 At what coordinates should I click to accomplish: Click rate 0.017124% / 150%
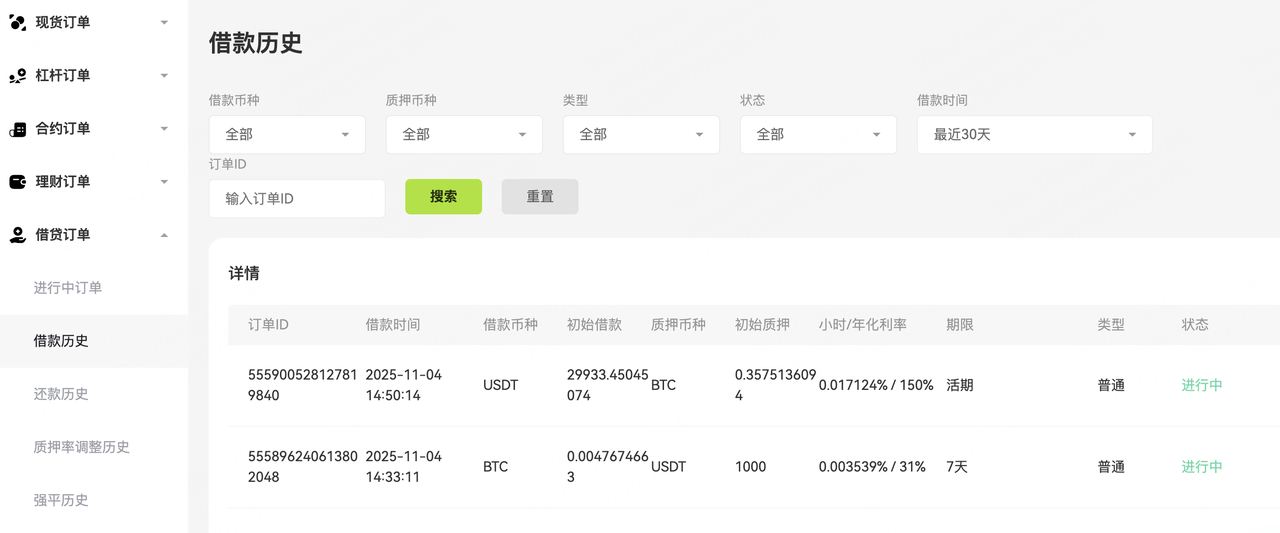tap(876, 385)
